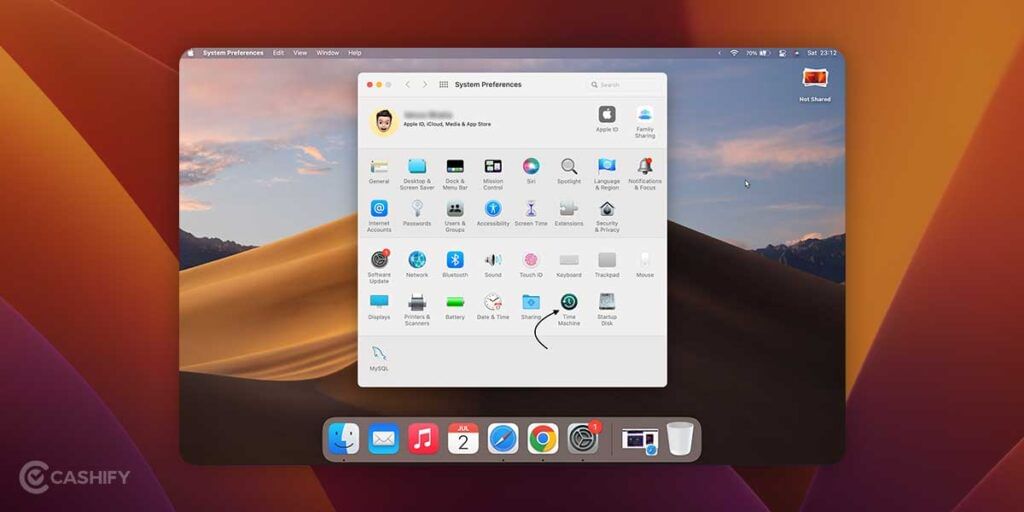
Task: Open the Passwords preferences pane
Action: [x=417, y=214]
